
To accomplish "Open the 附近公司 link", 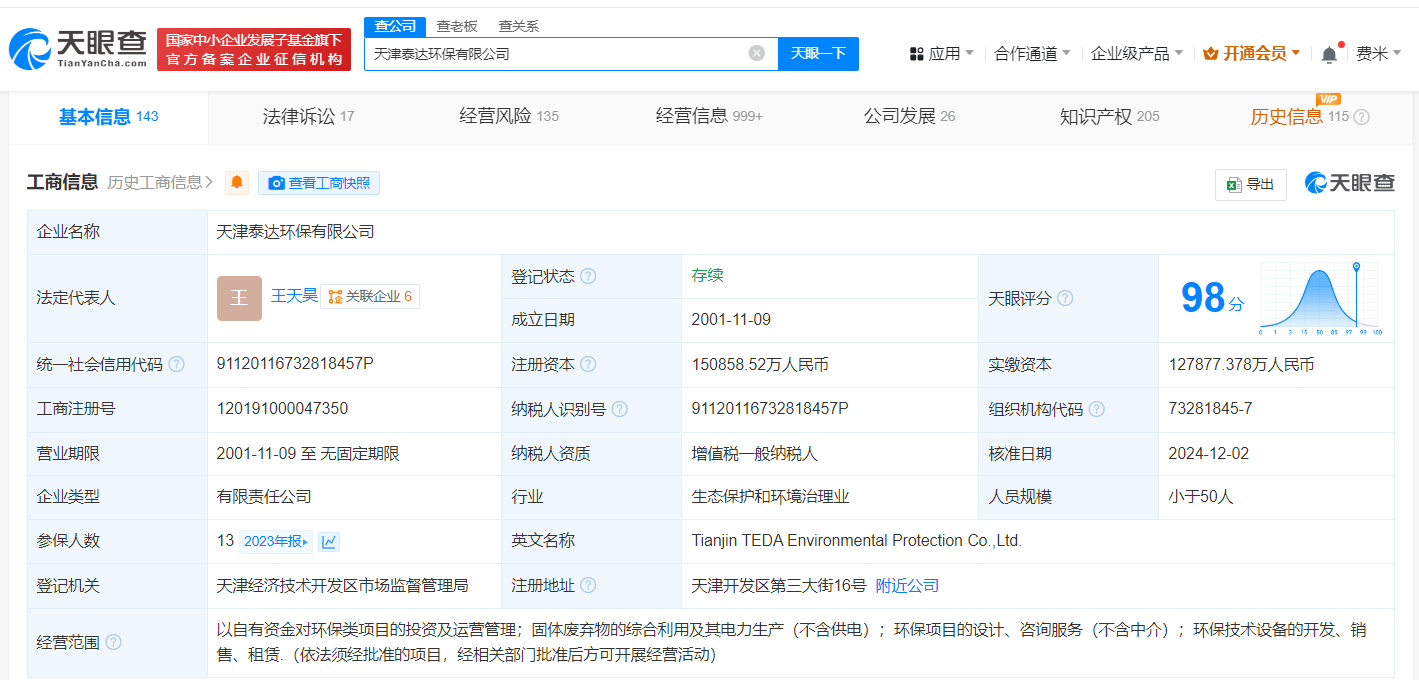I will pyautogui.click(x=907, y=586).
